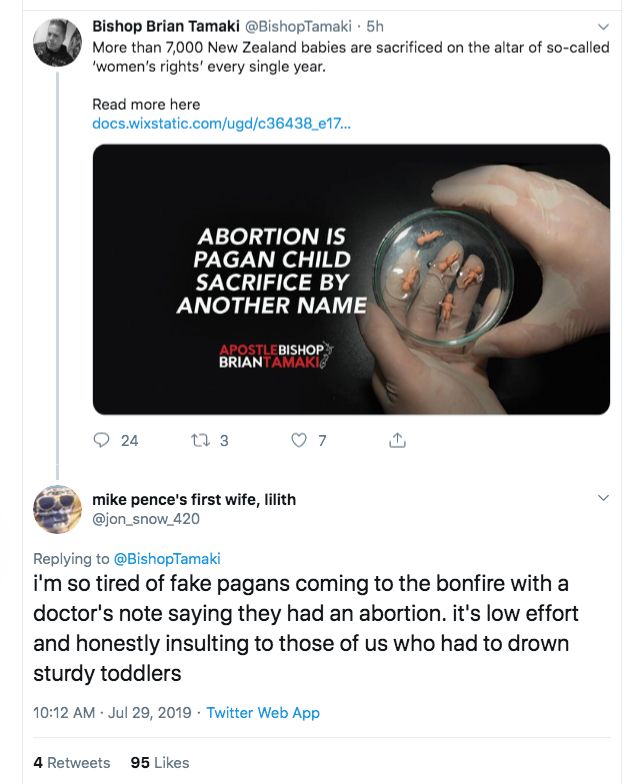Open the docs.wixstatic.com link
This screenshot has height=784, width=636.
(x=221, y=123)
